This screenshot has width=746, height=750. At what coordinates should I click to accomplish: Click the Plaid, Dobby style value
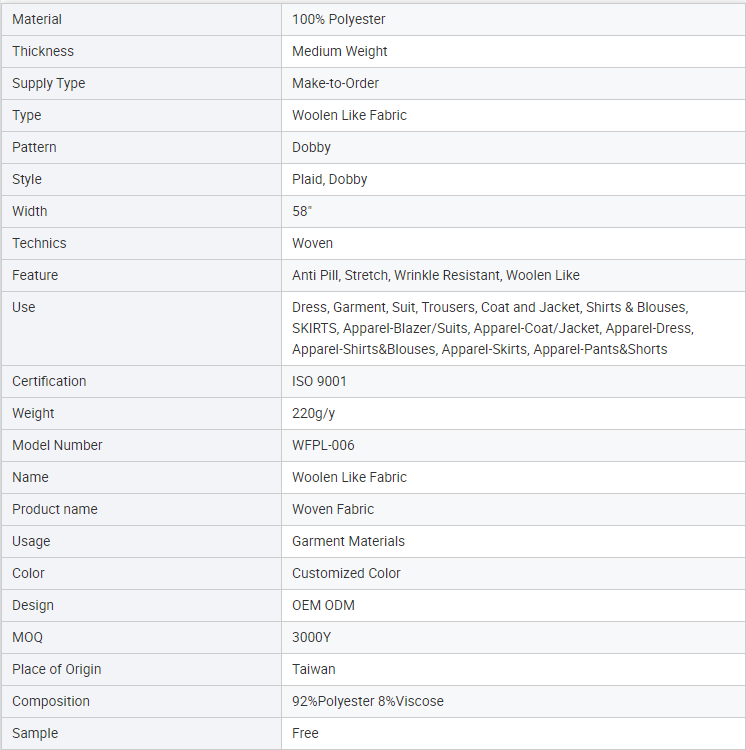tap(329, 179)
